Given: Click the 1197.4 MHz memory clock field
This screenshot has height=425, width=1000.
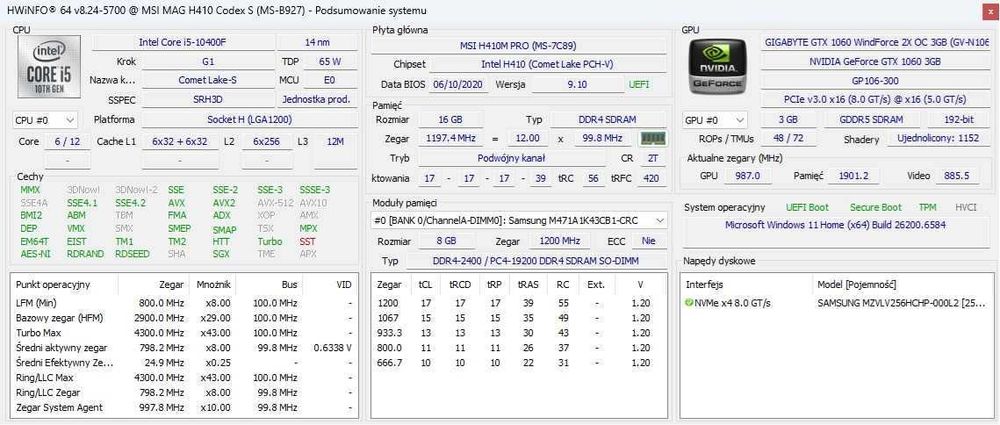Looking at the screenshot, I should point(450,138).
